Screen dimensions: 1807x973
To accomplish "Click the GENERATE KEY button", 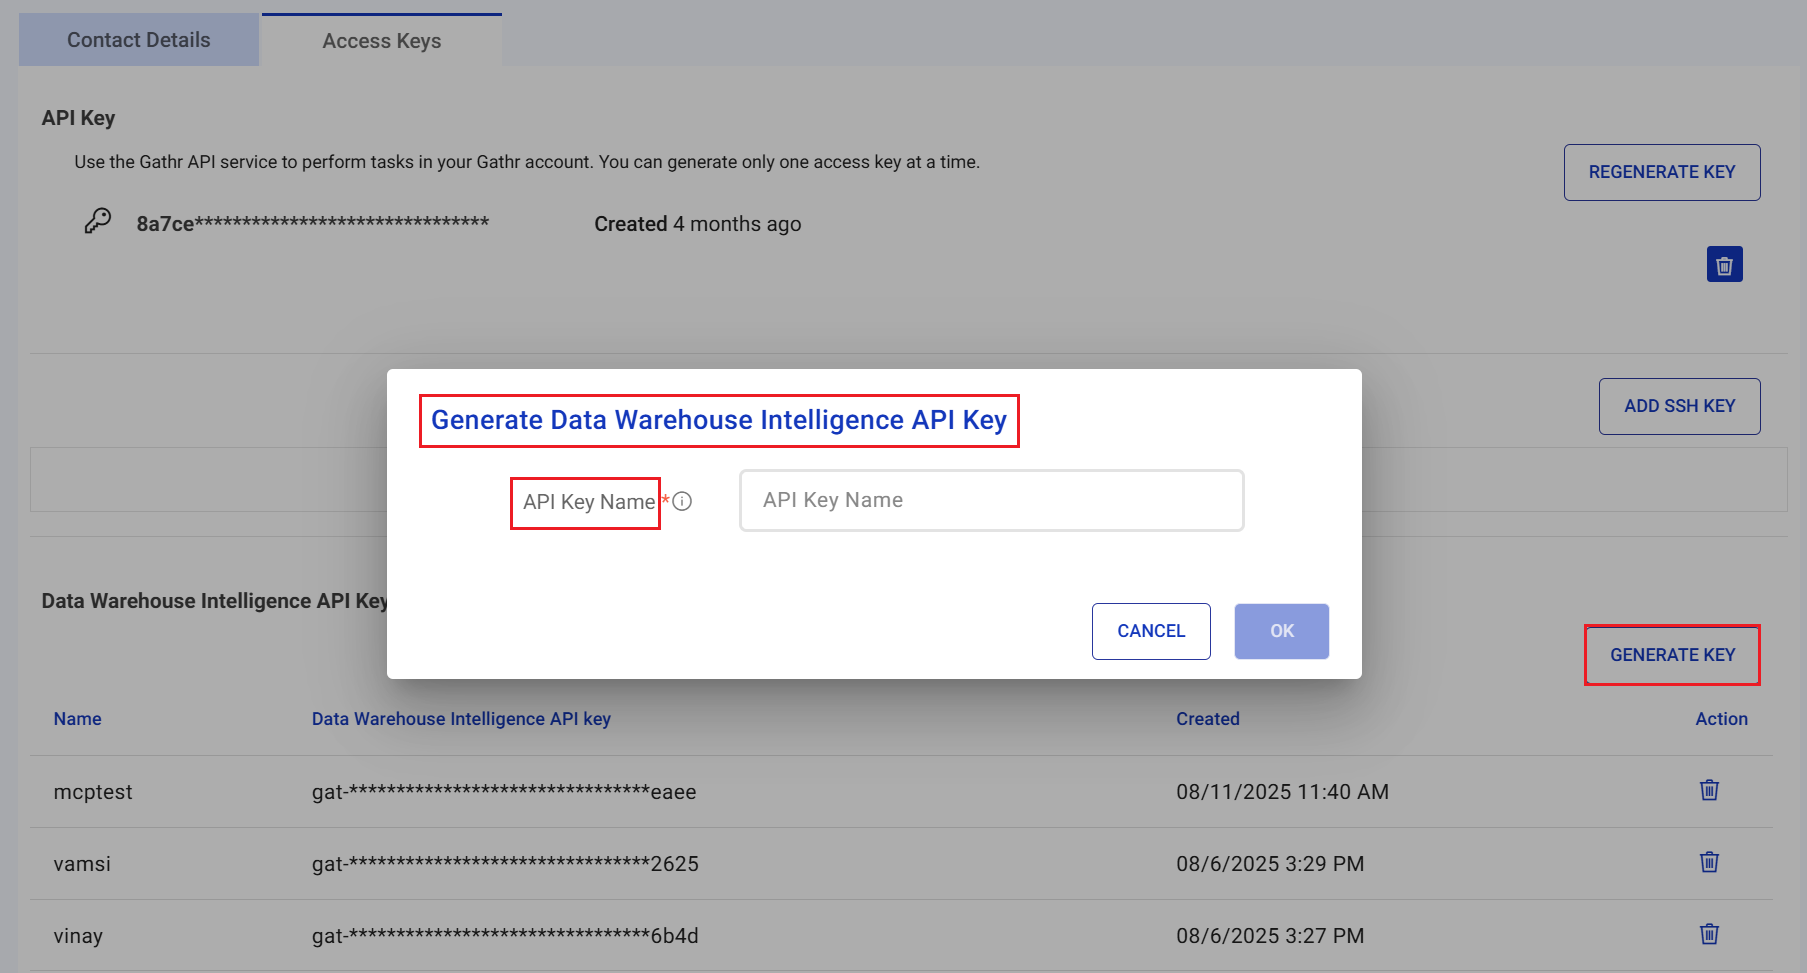I will (x=1672, y=655).
